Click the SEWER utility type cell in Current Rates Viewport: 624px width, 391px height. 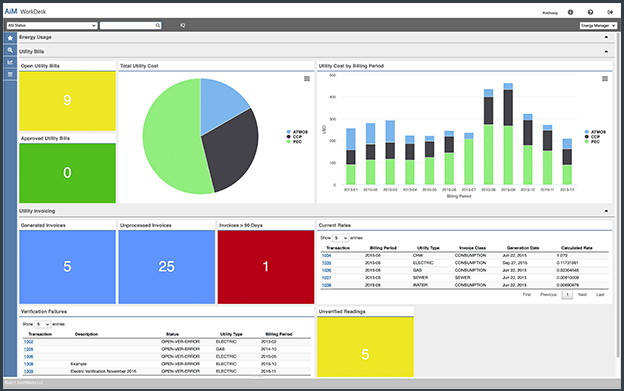click(420, 278)
